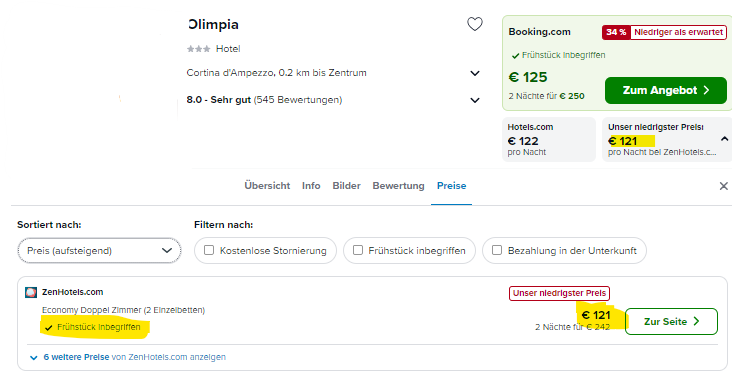This screenshot has width=732, height=376.
Task: Click the three-star hotel rating icons
Action: (x=198, y=49)
